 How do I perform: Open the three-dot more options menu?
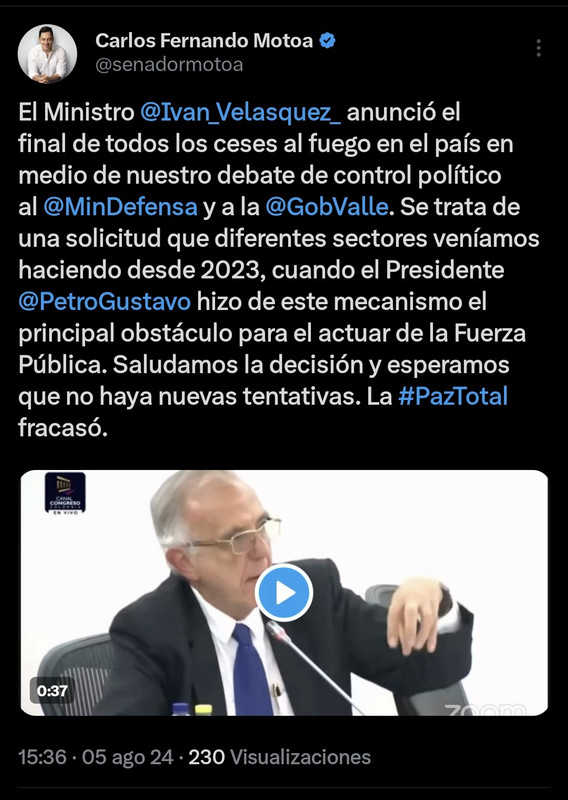click(x=538, y=48)
